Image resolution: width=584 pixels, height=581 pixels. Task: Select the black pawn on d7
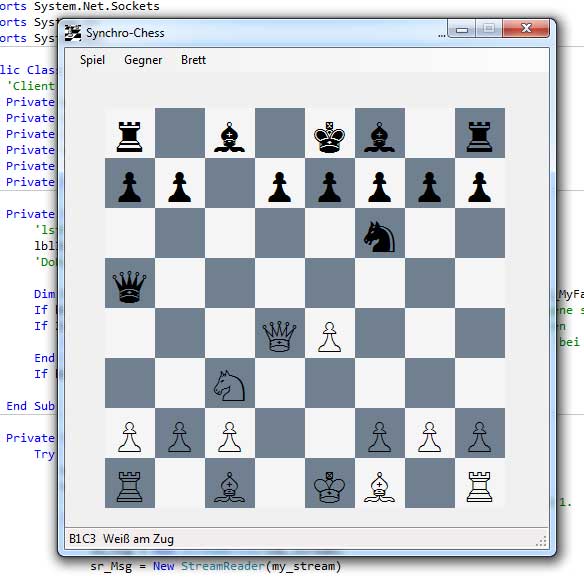click(x=279, y=187)
